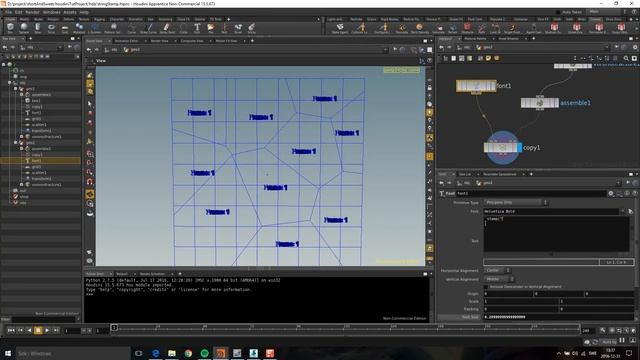
Task: Select the viewport Select tool arrow
Action: coord(90,104)
